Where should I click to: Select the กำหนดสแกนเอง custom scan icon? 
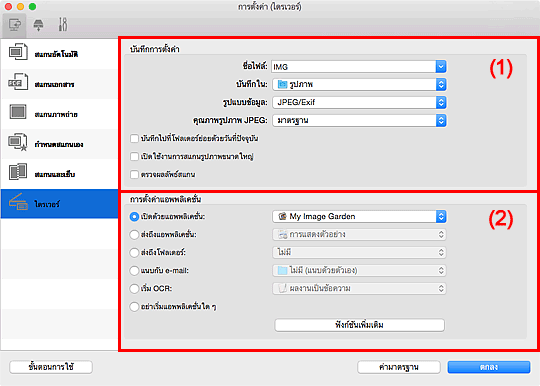pos(18,142)
